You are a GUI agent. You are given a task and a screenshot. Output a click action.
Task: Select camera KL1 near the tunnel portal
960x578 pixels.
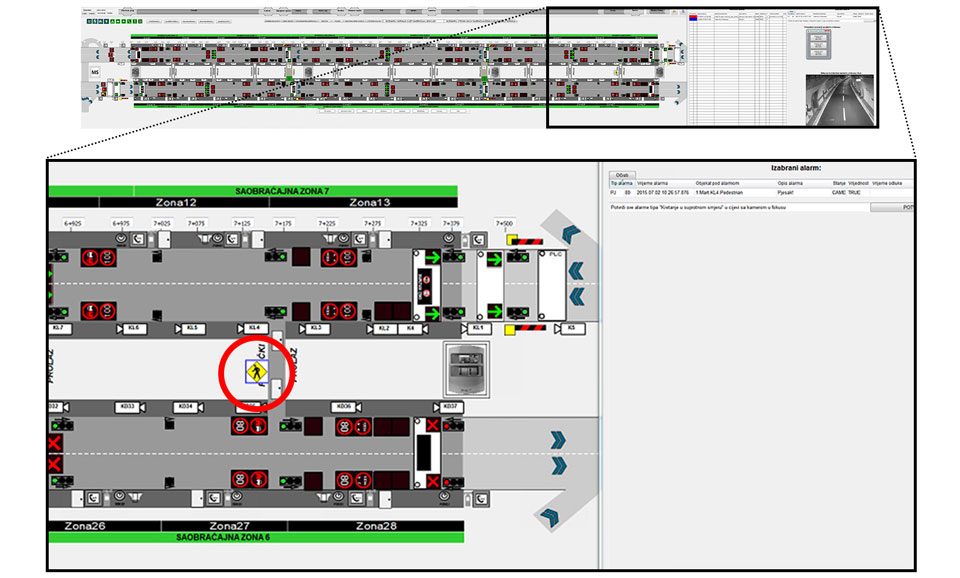[x=478, y=329]
